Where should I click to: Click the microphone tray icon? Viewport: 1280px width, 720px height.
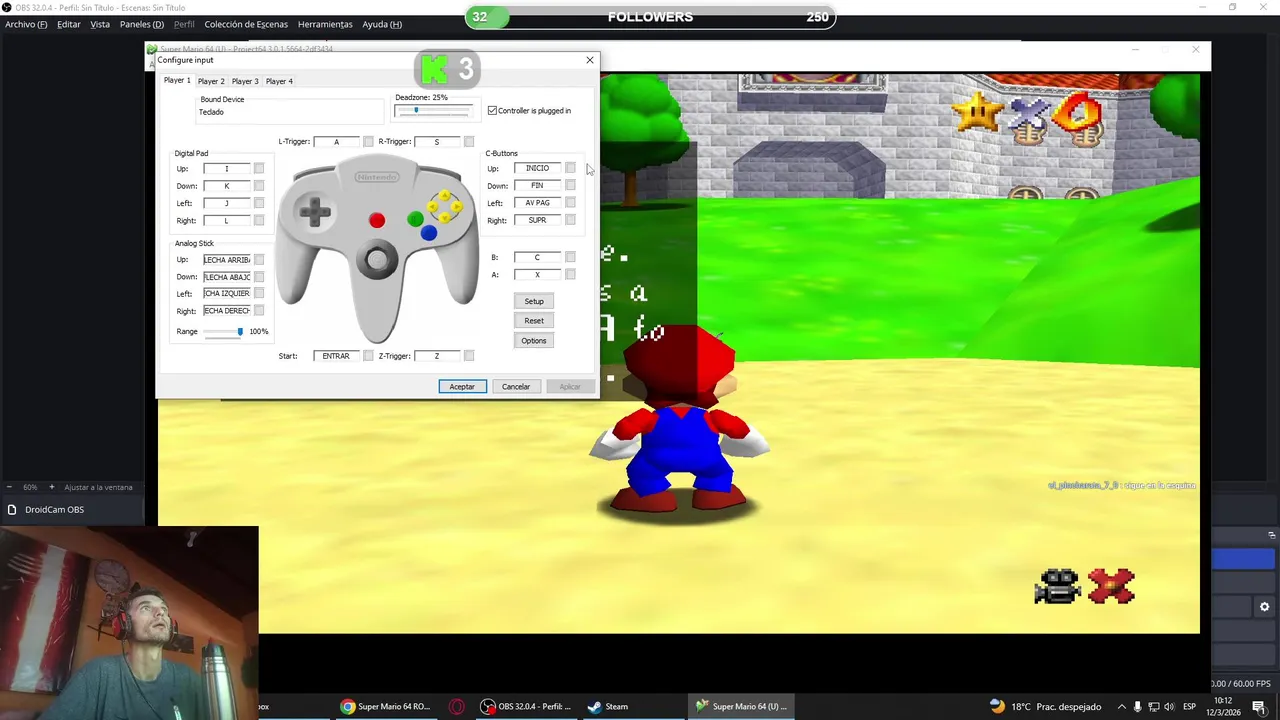coord(1137,706)
